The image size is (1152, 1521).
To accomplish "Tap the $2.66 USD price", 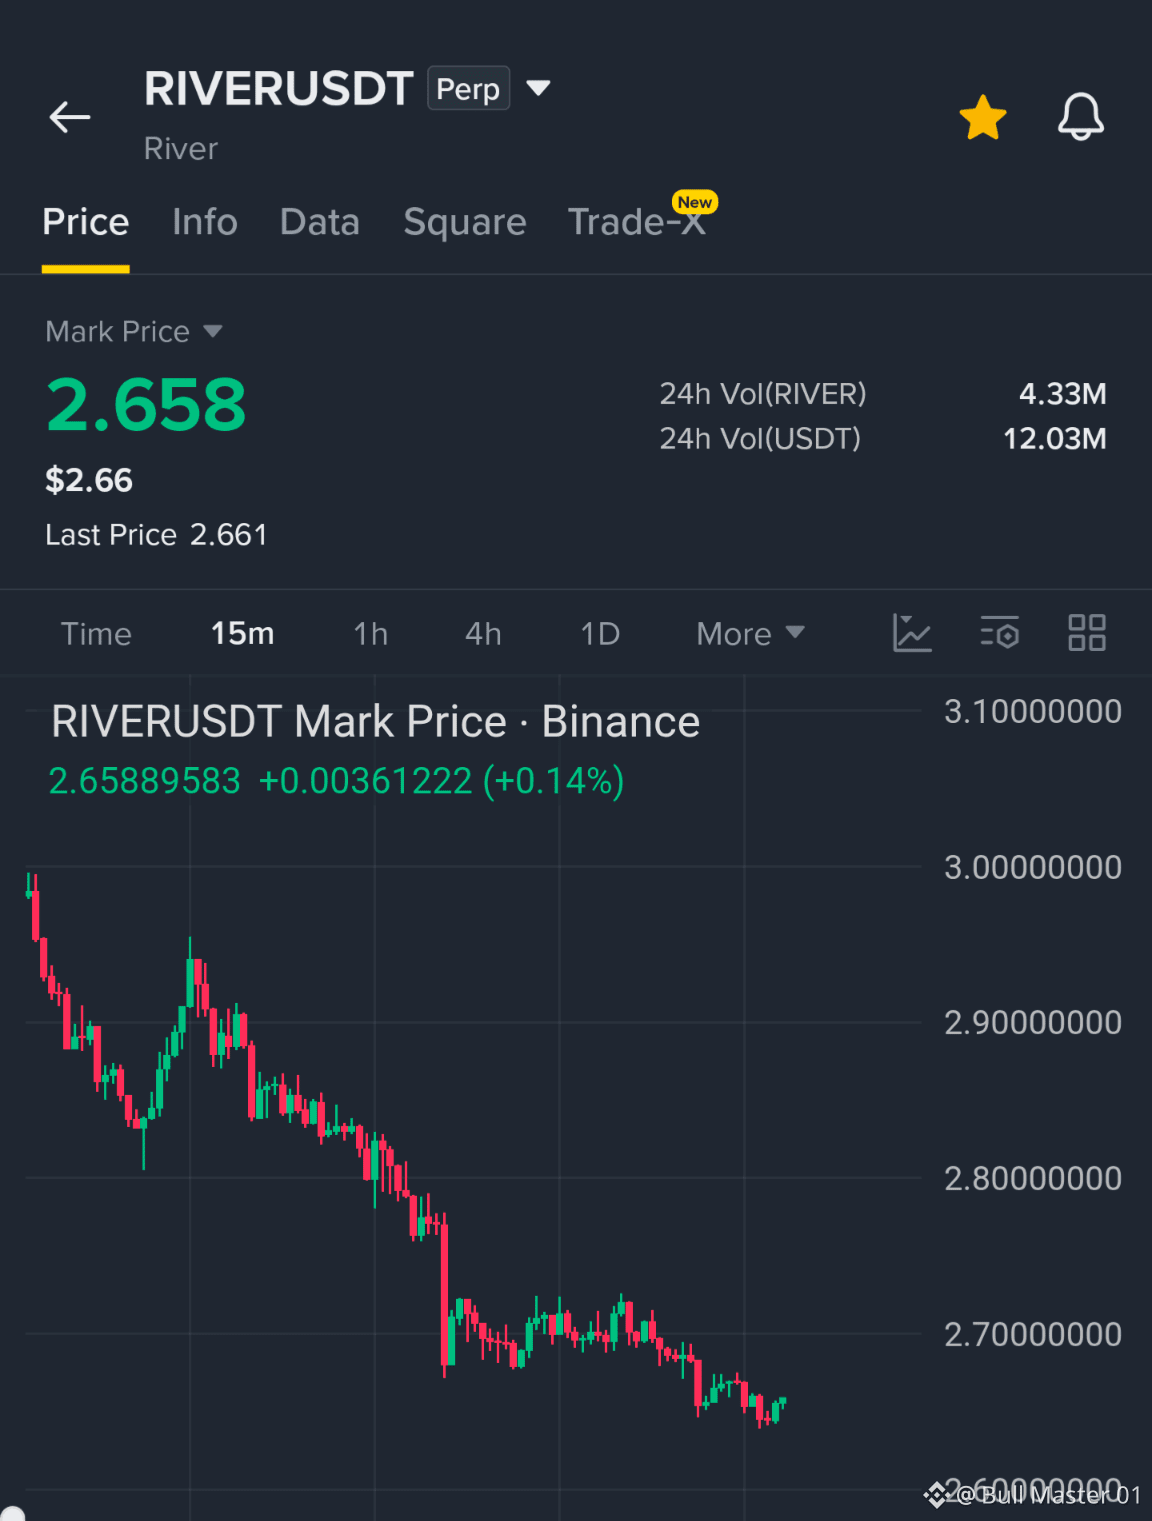I will point(89,480).
